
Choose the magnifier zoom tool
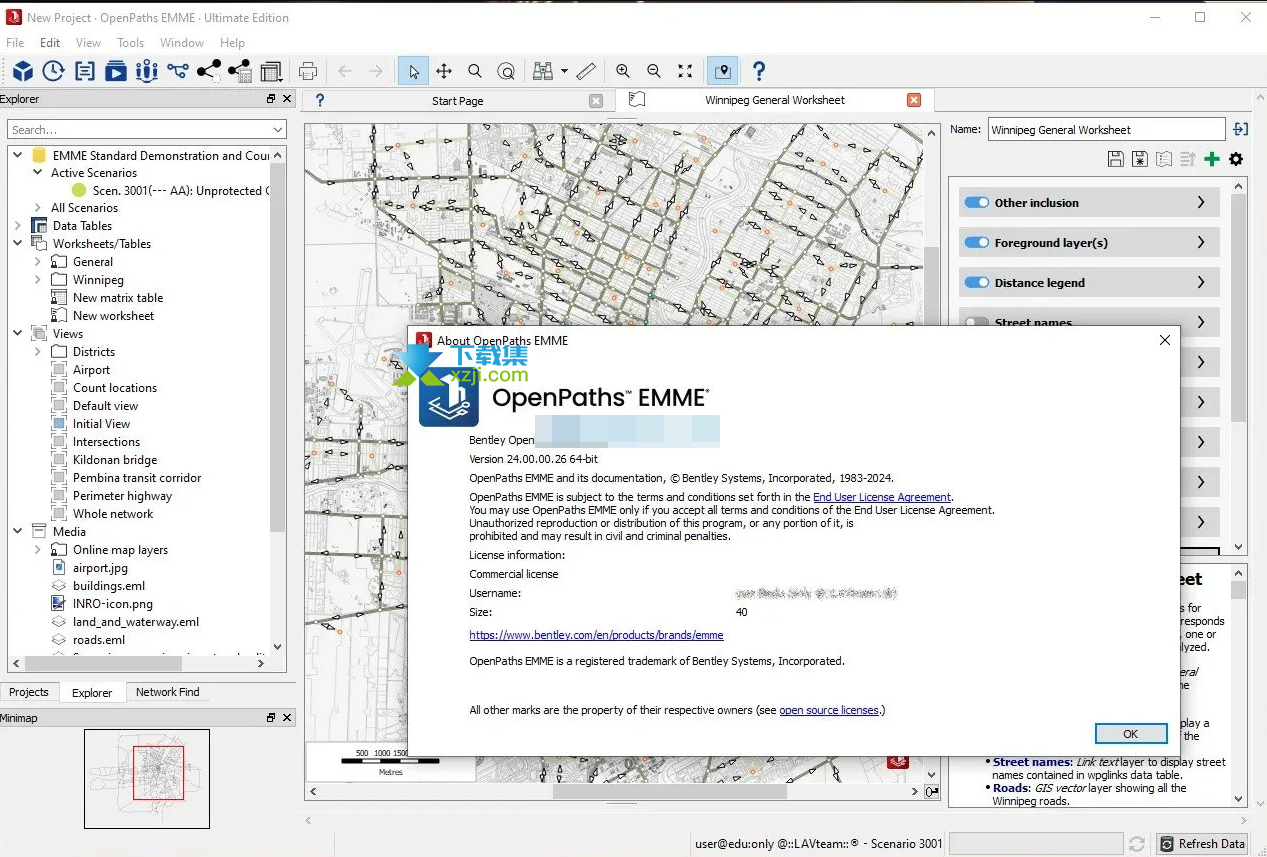475,71
